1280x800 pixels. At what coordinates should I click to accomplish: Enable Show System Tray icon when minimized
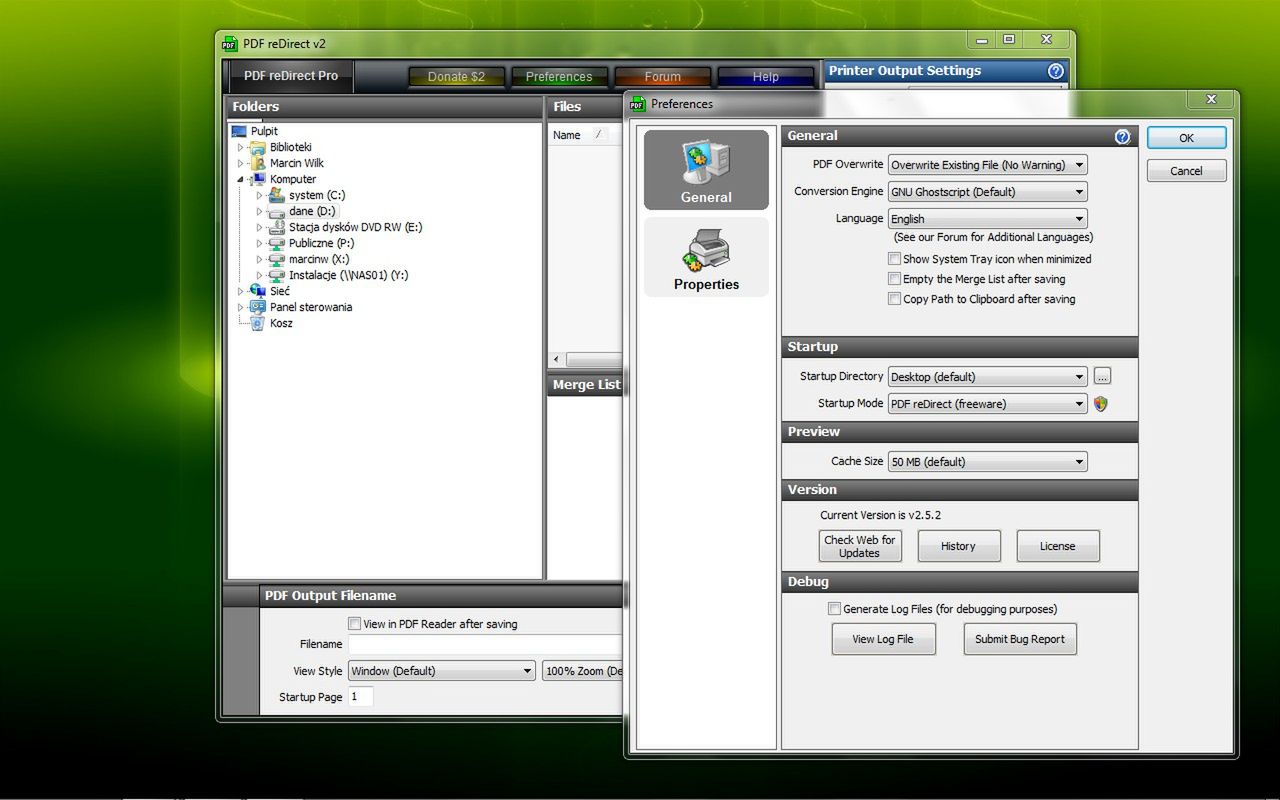(895, 259)
